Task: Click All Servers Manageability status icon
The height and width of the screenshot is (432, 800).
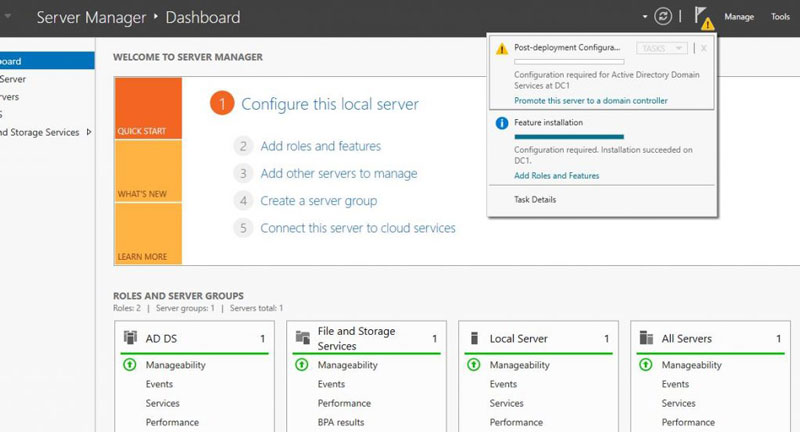Action: pyautogui.click(x=645, y=365)
